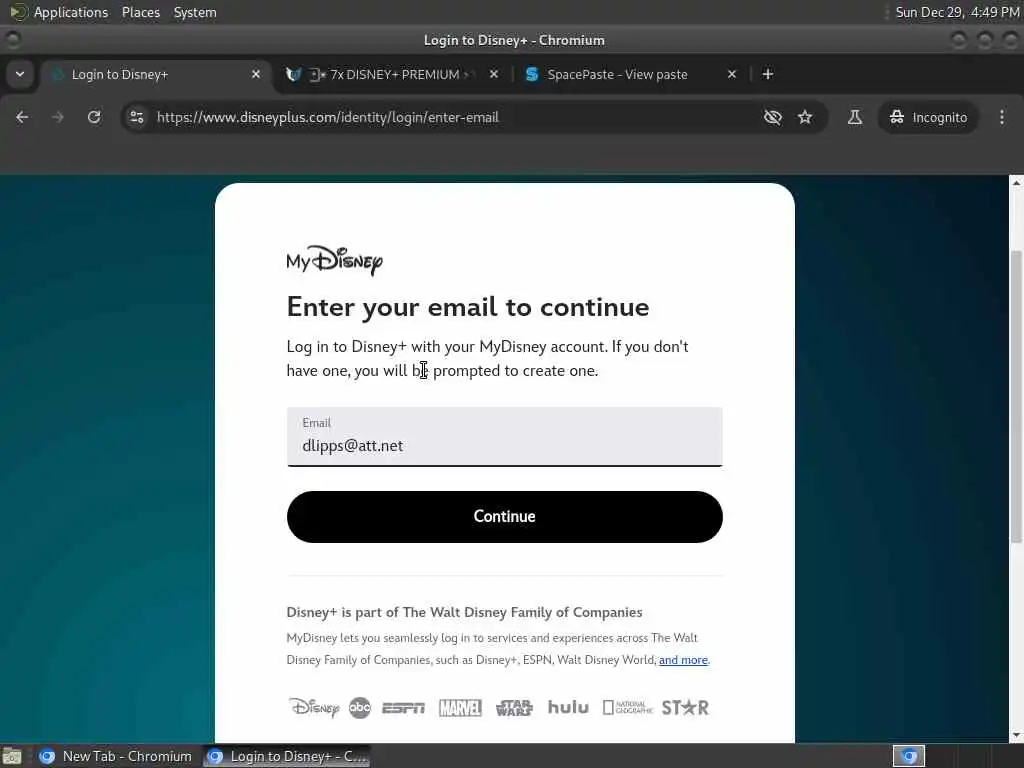Click the MyDisney logo
This screenshot has width=1024, height=768.
click(x=334, y=261)
